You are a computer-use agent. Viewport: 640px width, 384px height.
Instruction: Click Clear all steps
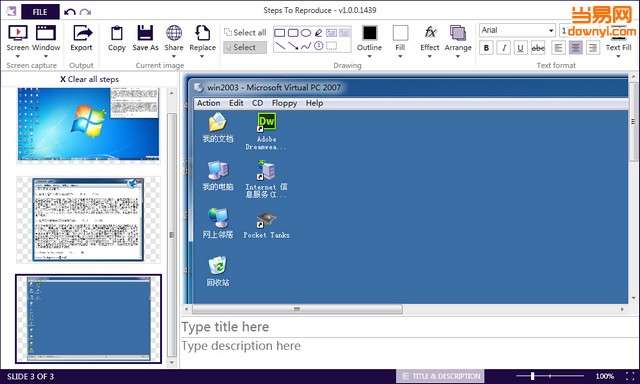(x=89, y=79)
